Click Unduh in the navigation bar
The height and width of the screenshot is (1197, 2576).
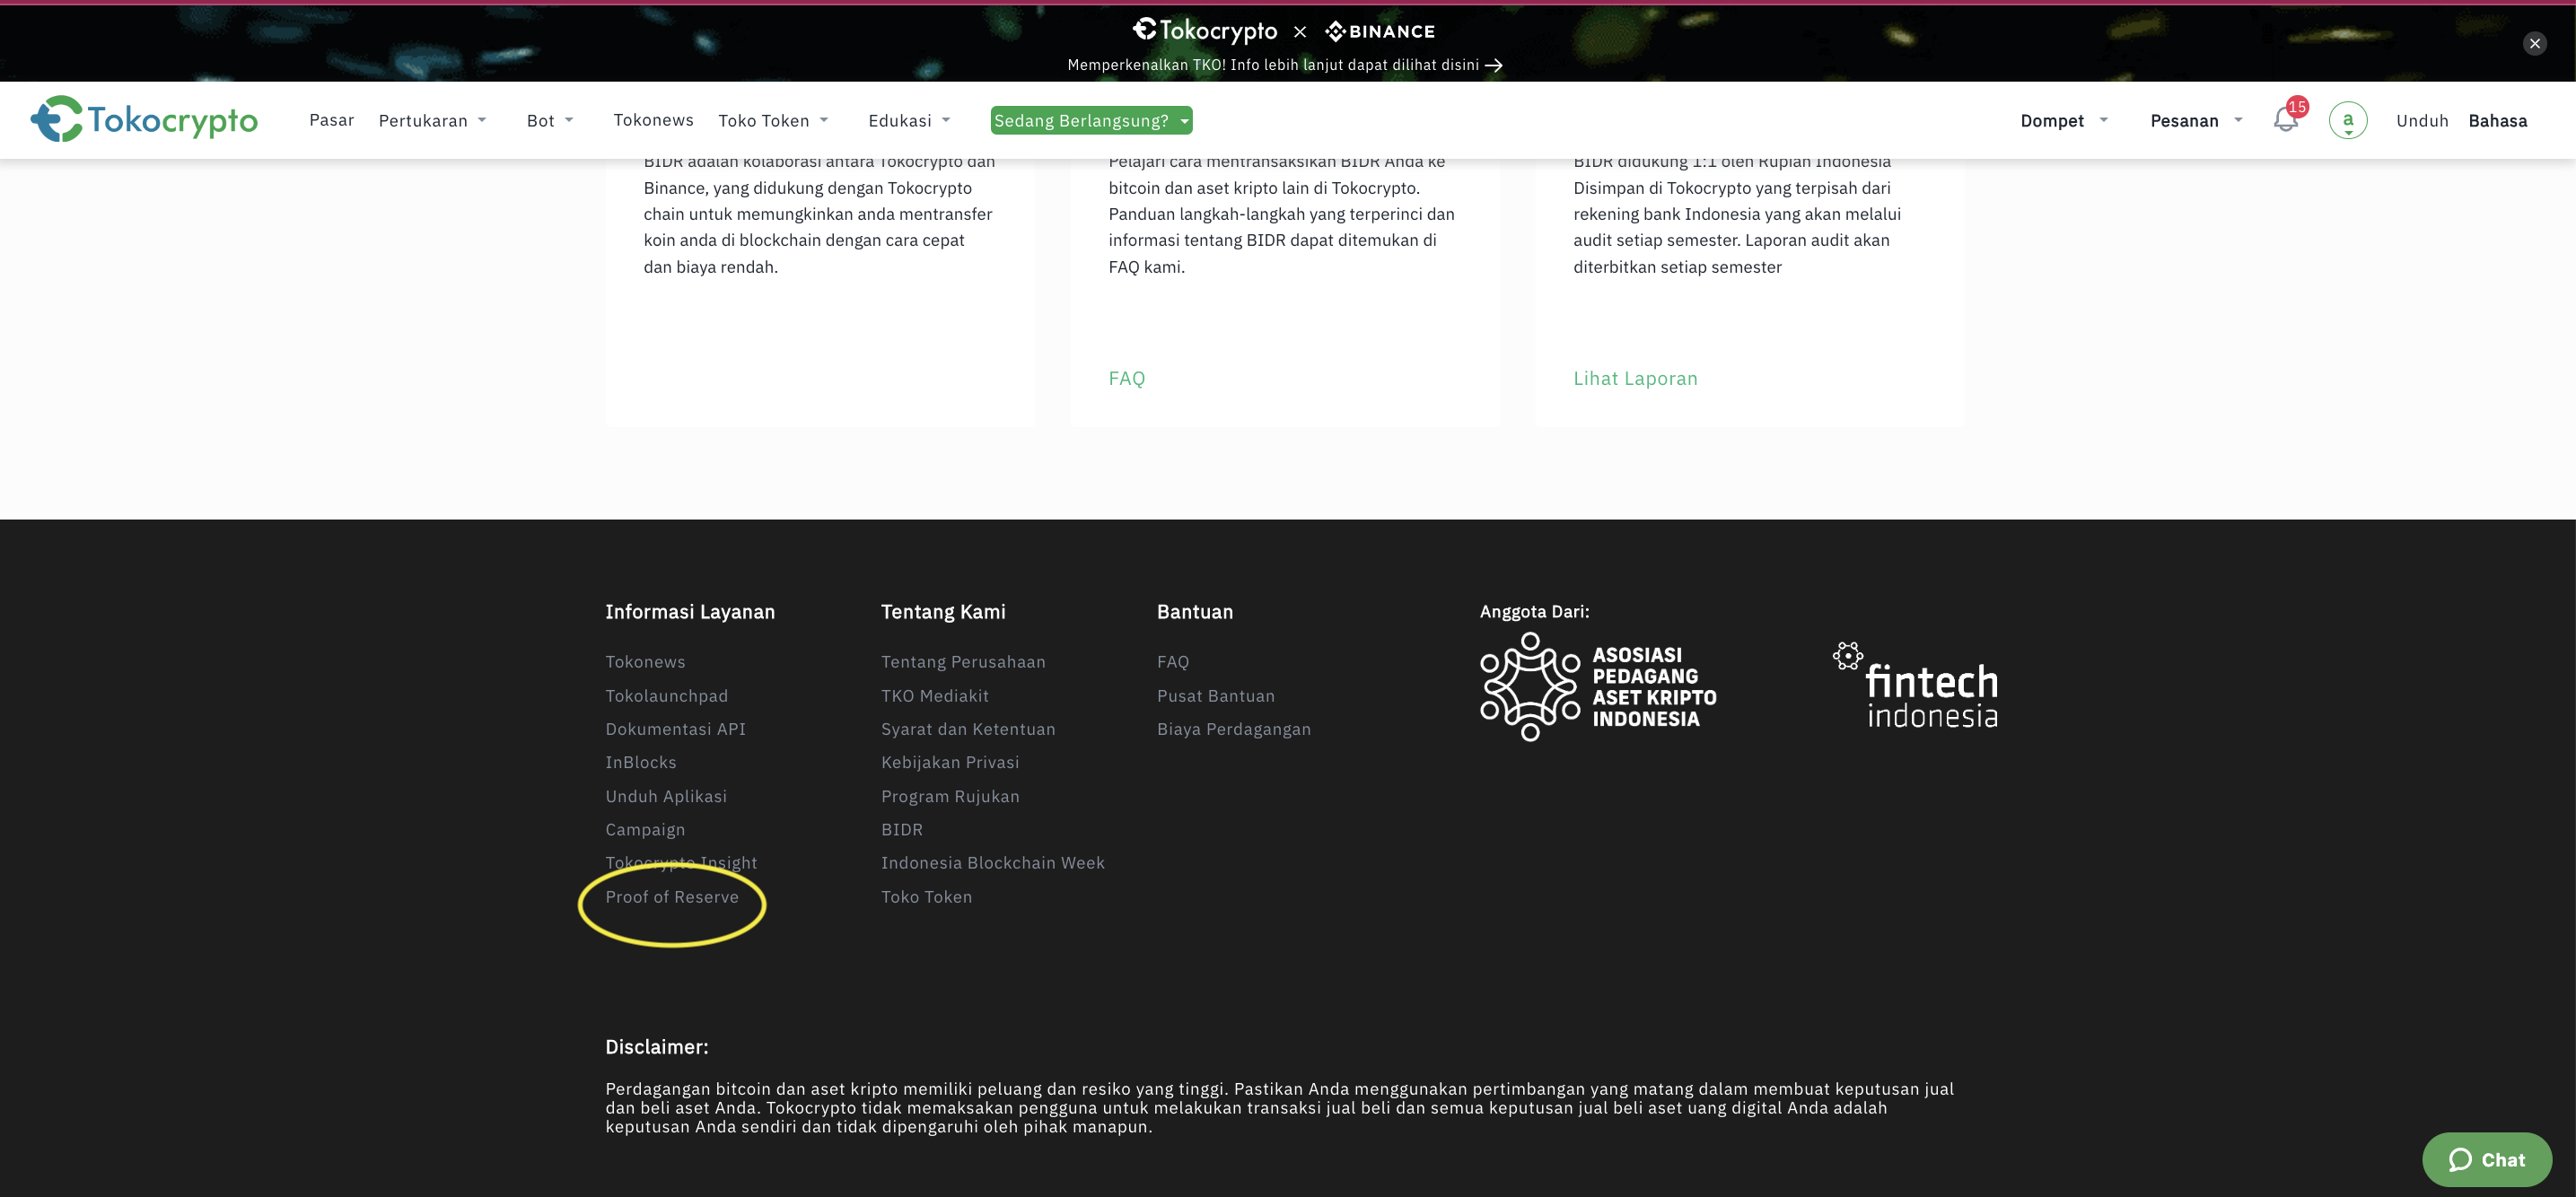click(2422, 121)
